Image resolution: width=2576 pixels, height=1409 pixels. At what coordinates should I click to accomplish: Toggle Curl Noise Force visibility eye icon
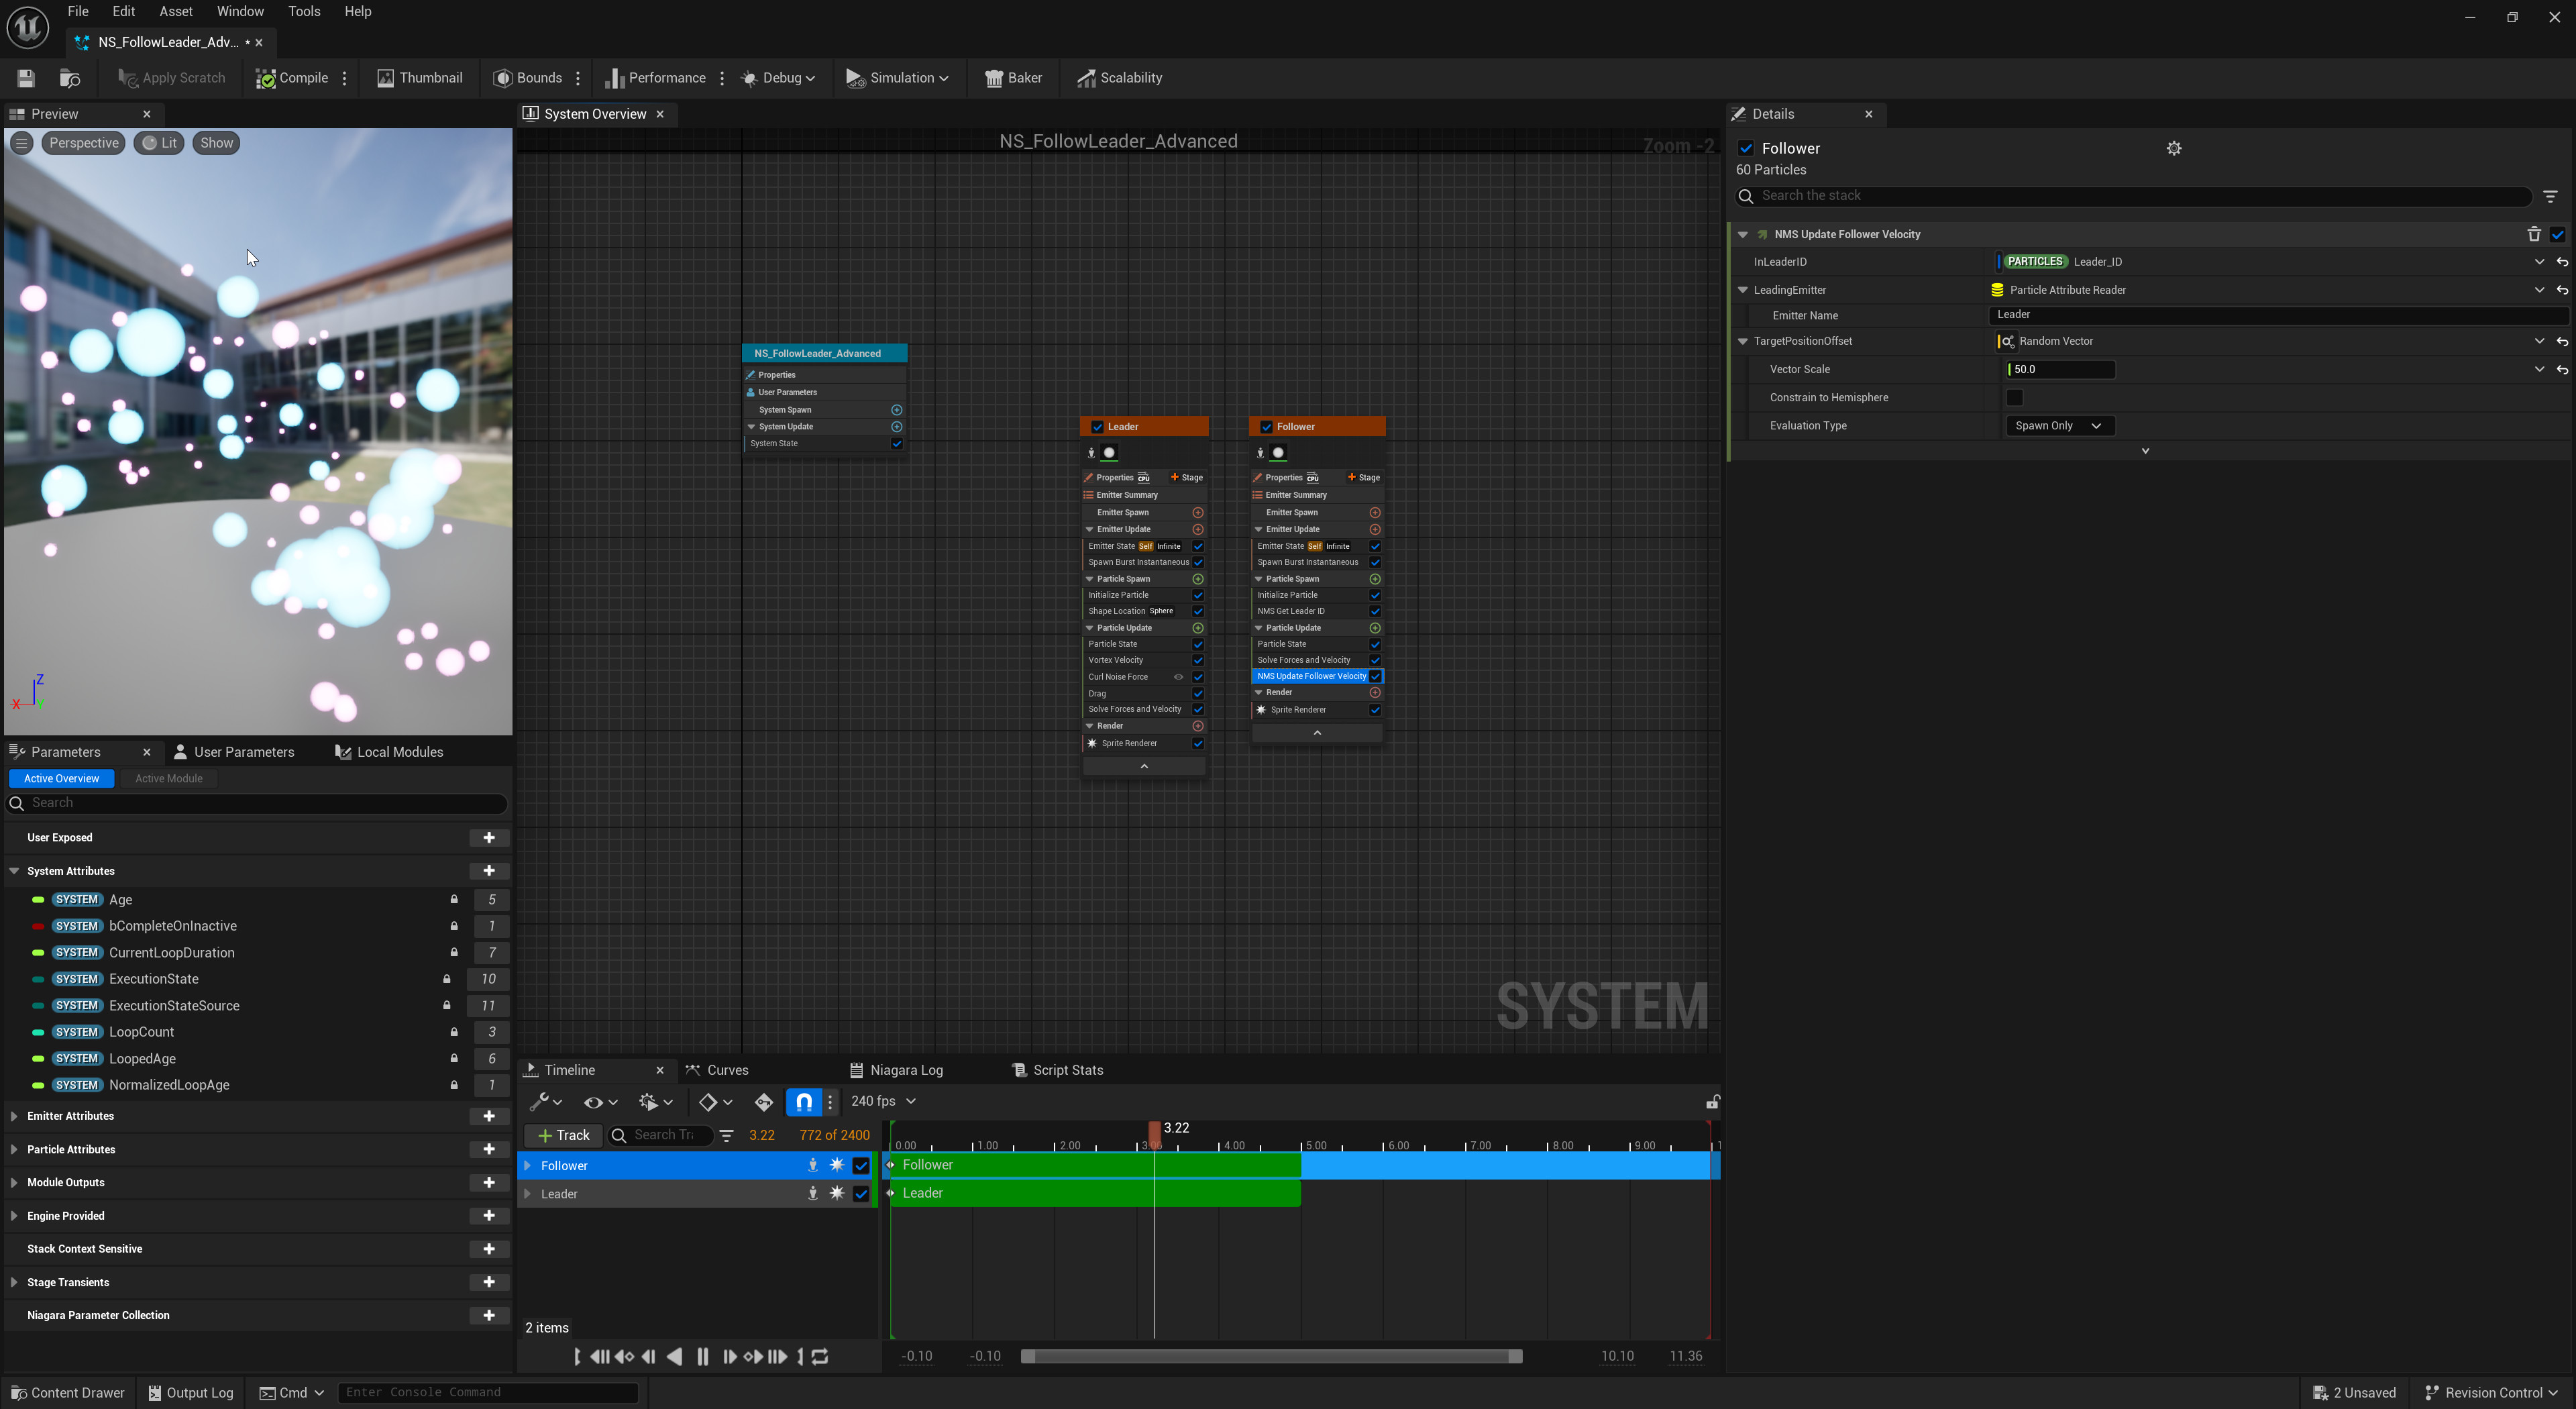coord(1181,677)
